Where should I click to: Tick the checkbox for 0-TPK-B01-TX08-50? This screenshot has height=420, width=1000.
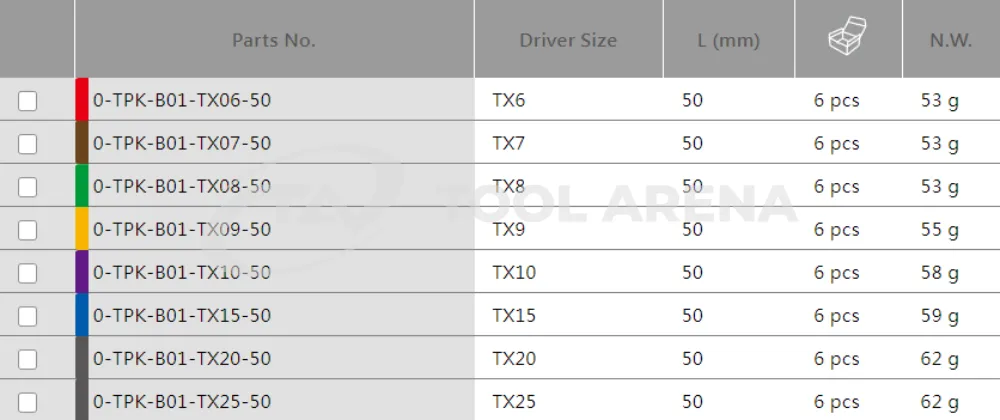click(28, 187)
